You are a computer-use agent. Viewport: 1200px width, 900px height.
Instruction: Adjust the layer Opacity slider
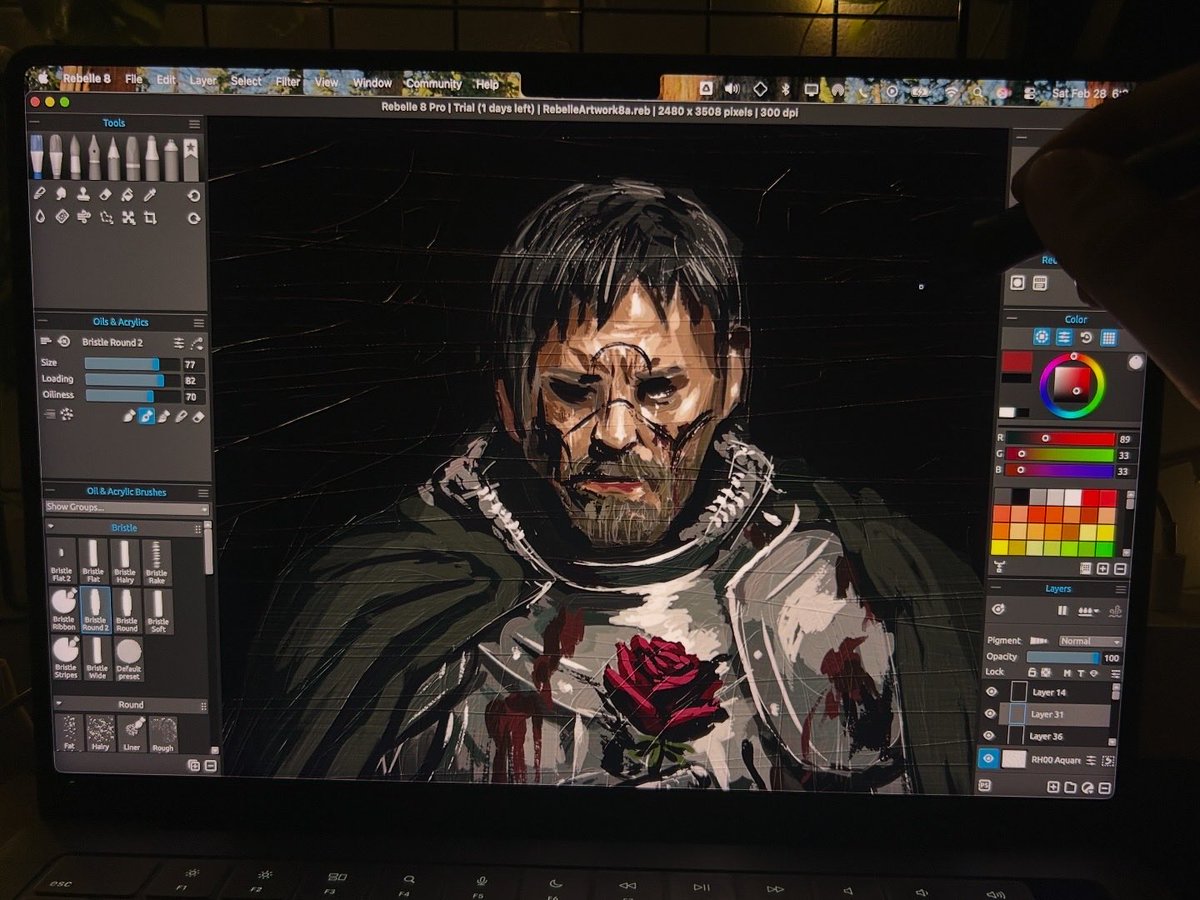point(1063,658)
